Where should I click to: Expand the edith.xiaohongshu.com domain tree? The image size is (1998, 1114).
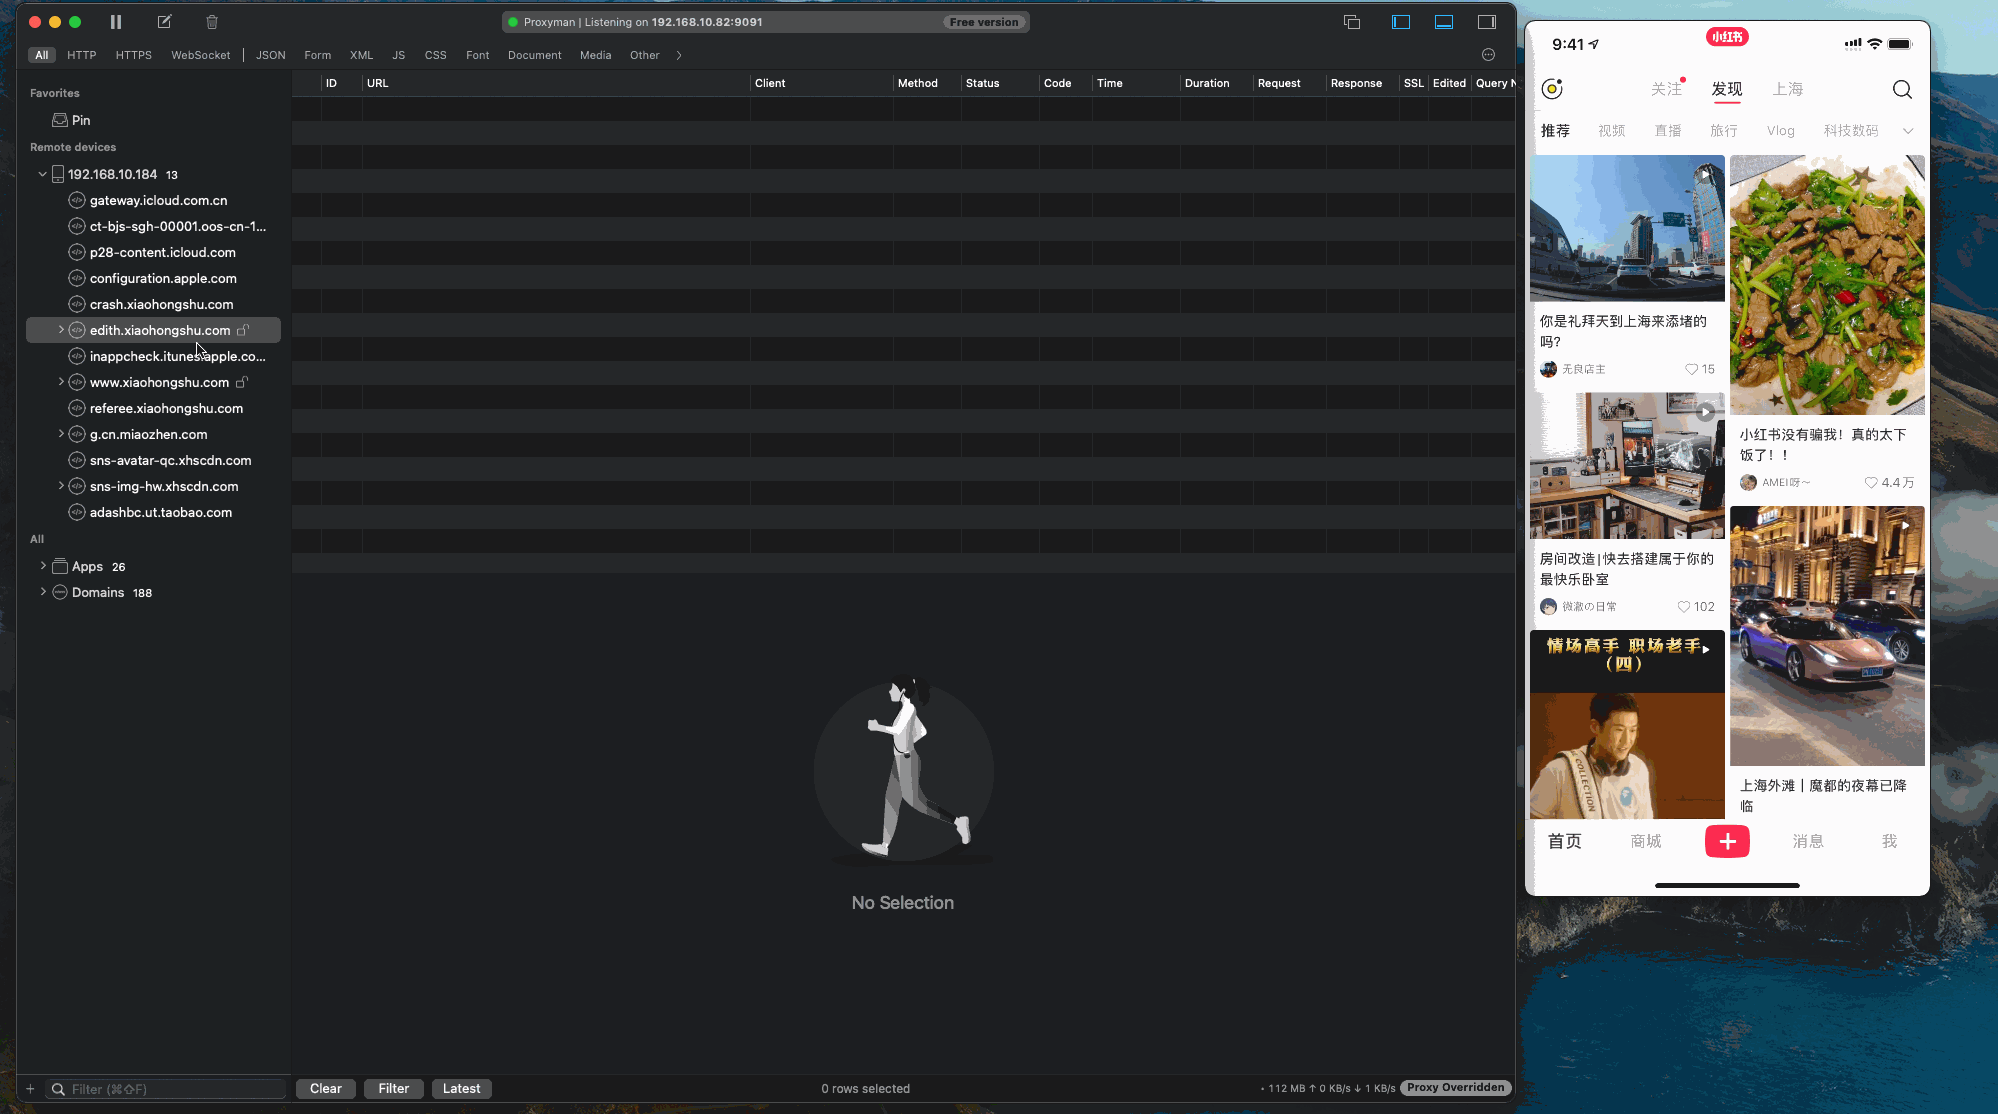[61, 330]
